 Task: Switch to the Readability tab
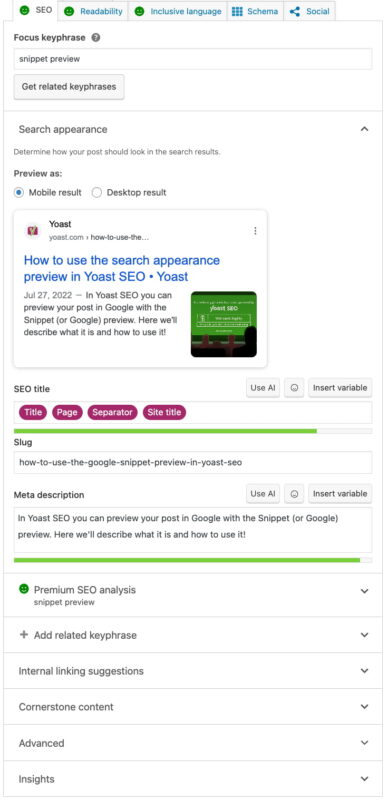[x=94, y=11]
